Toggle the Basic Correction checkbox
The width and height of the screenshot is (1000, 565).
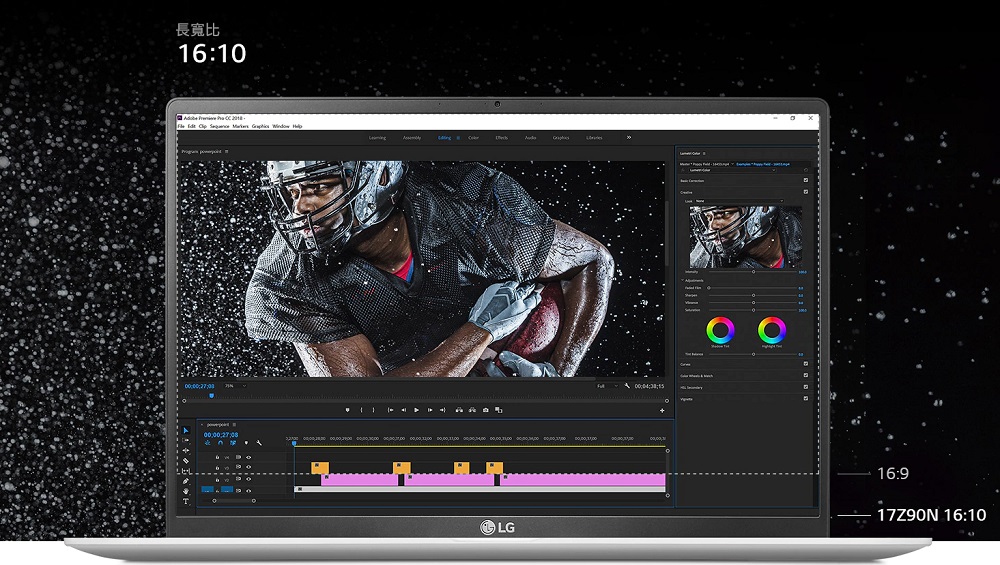pyautogui.click(x=806, y=180)
